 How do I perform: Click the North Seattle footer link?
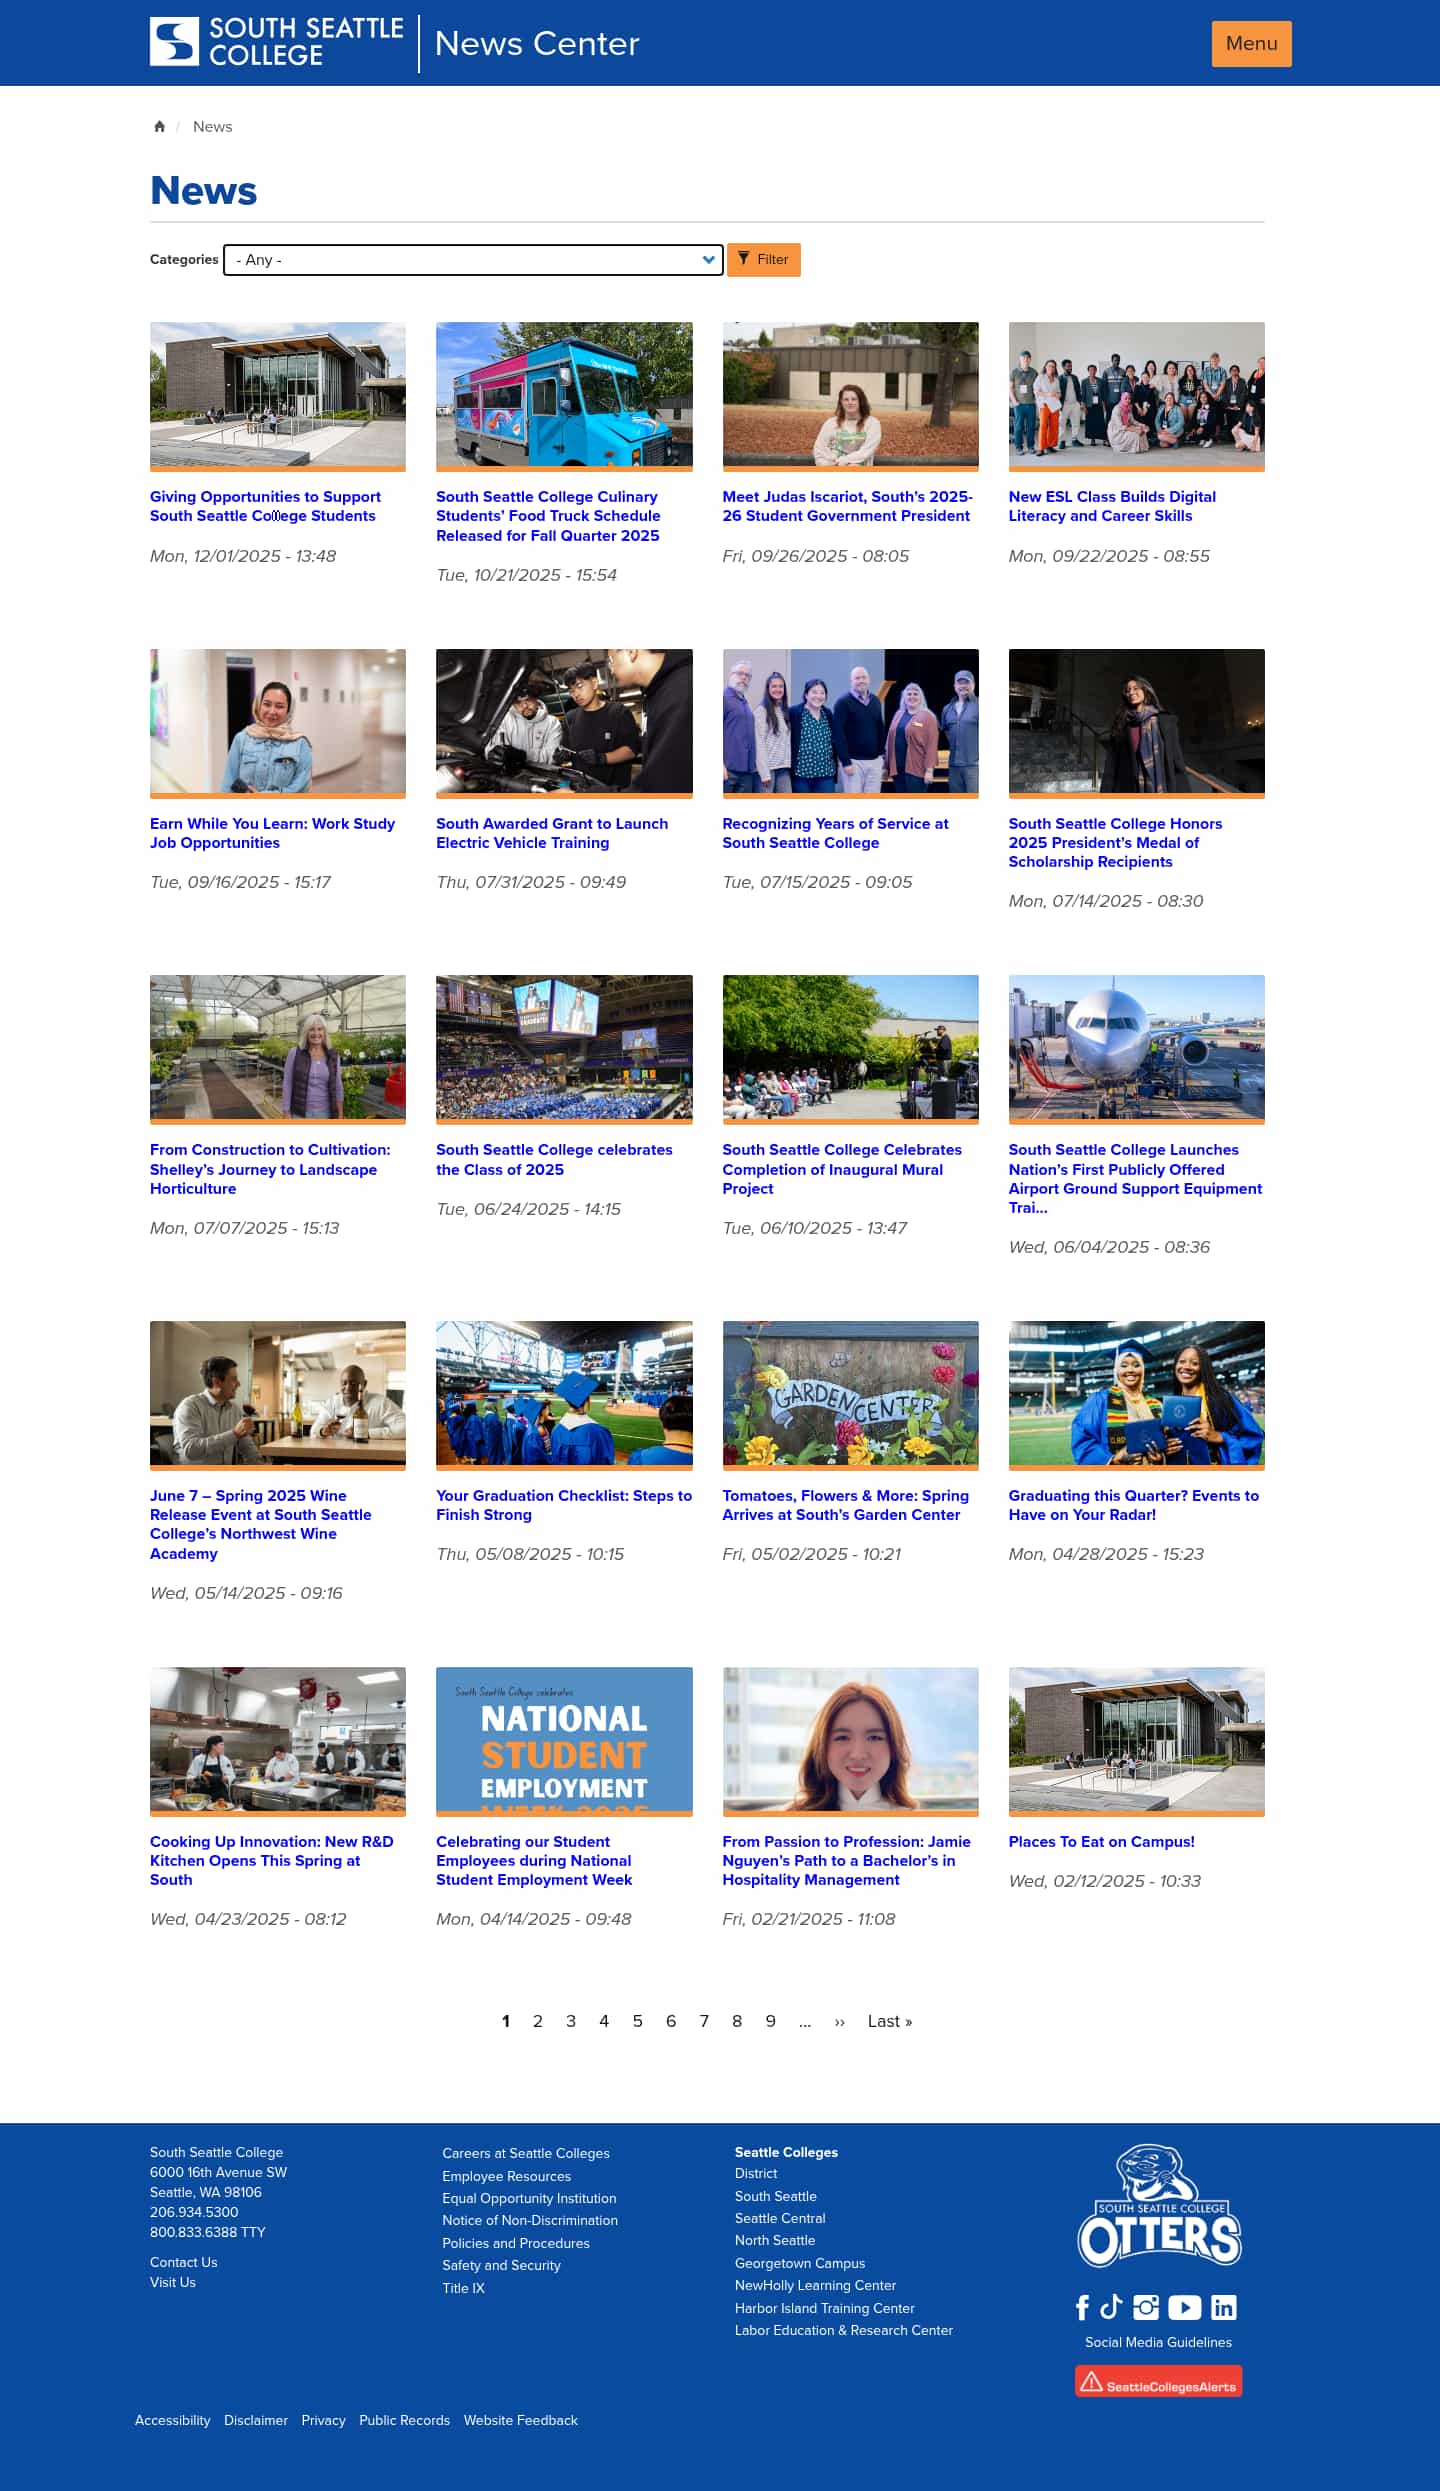775,2240
